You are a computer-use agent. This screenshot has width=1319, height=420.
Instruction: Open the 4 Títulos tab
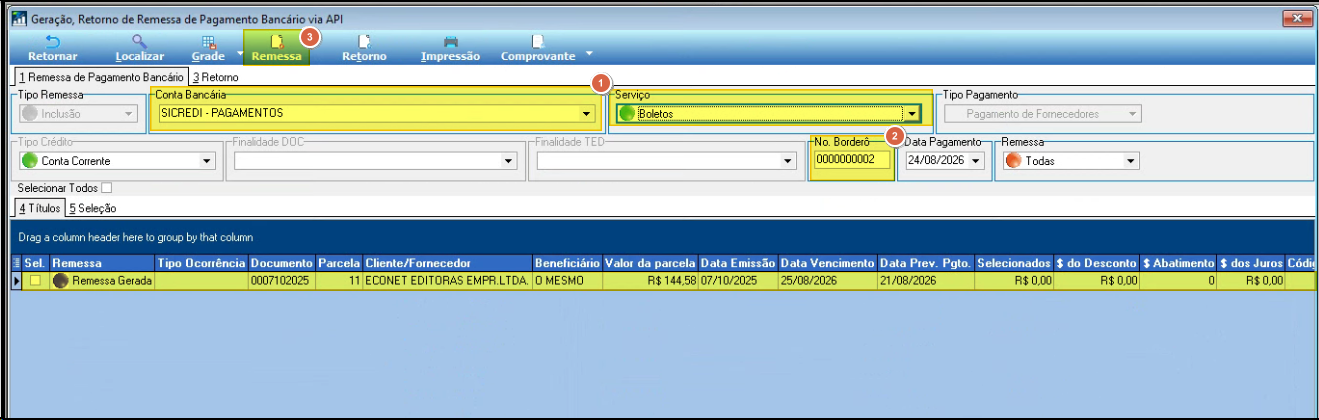[x=40, y=208]
